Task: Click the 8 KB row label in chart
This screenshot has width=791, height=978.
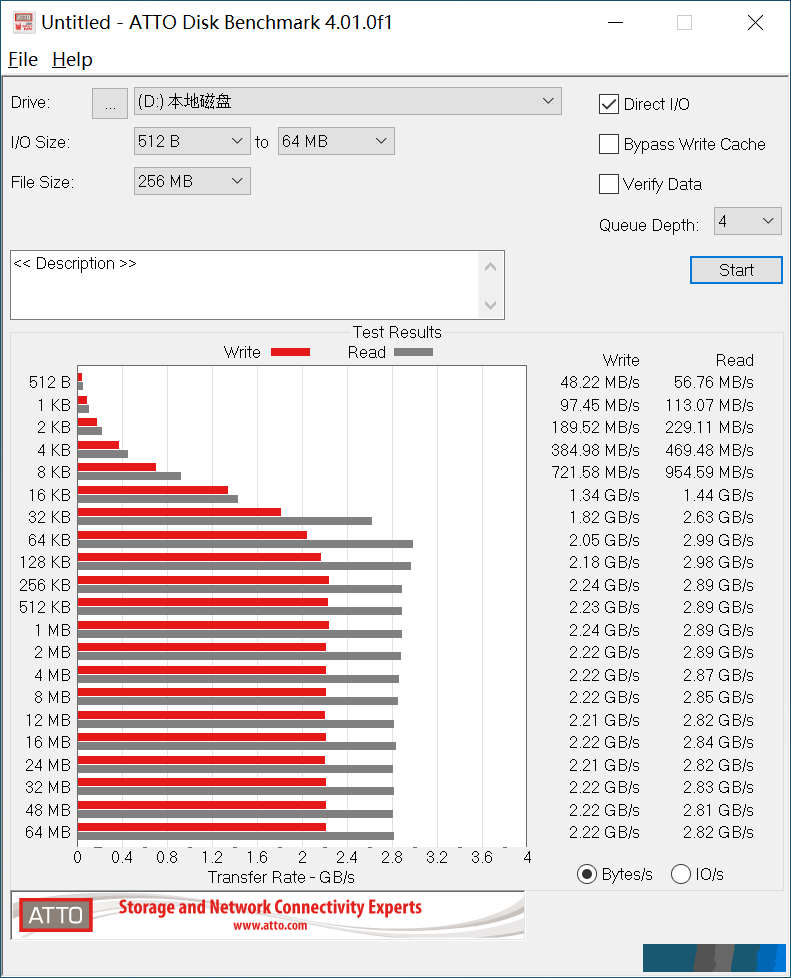Action: pos(54,472)
